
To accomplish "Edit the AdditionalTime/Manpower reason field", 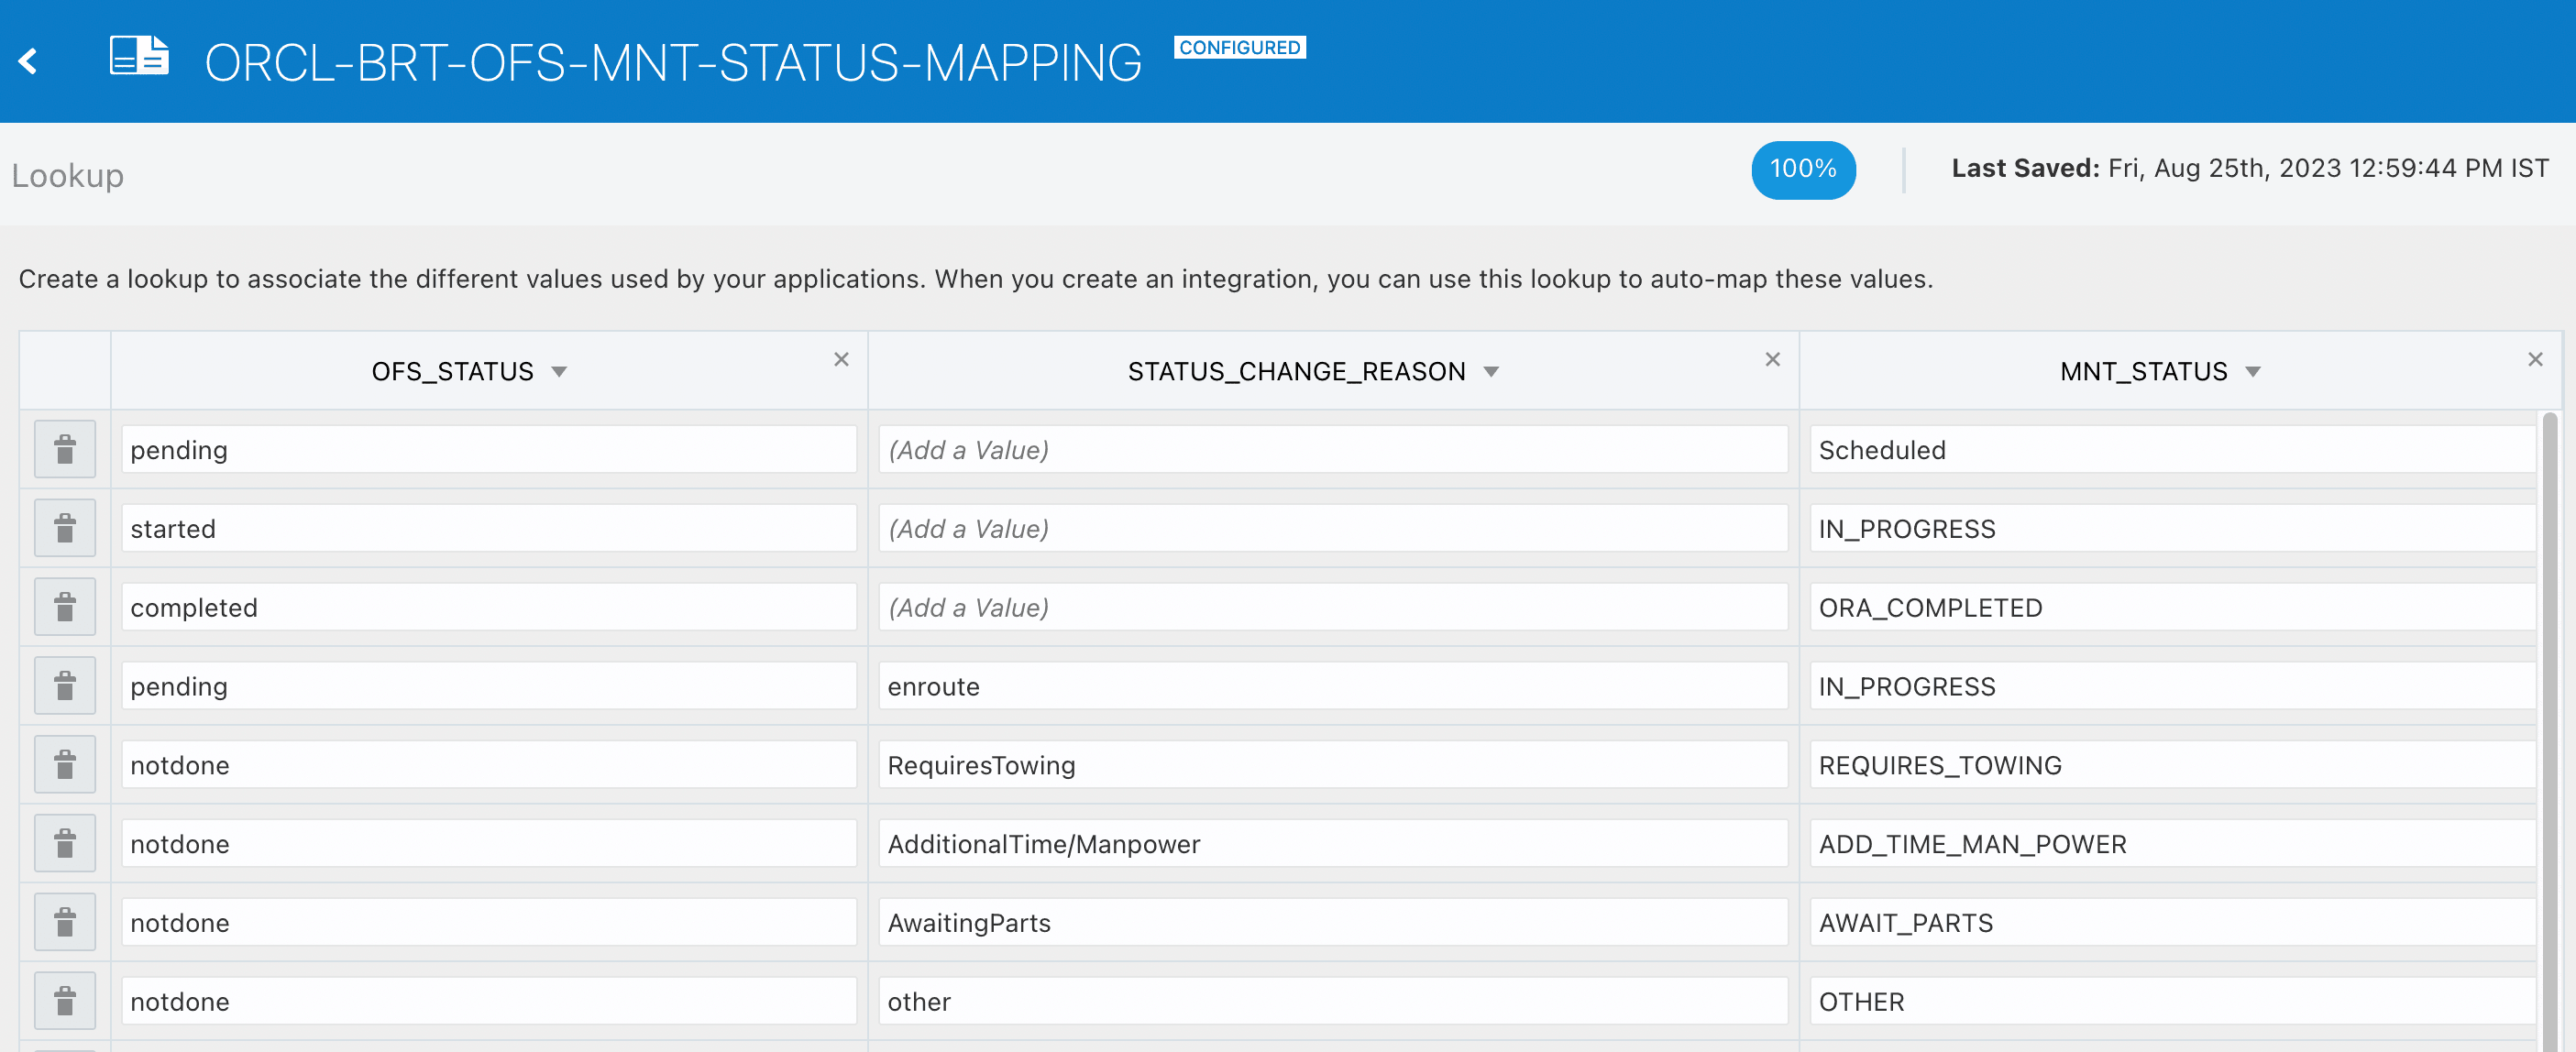I will coord(1332,844).
